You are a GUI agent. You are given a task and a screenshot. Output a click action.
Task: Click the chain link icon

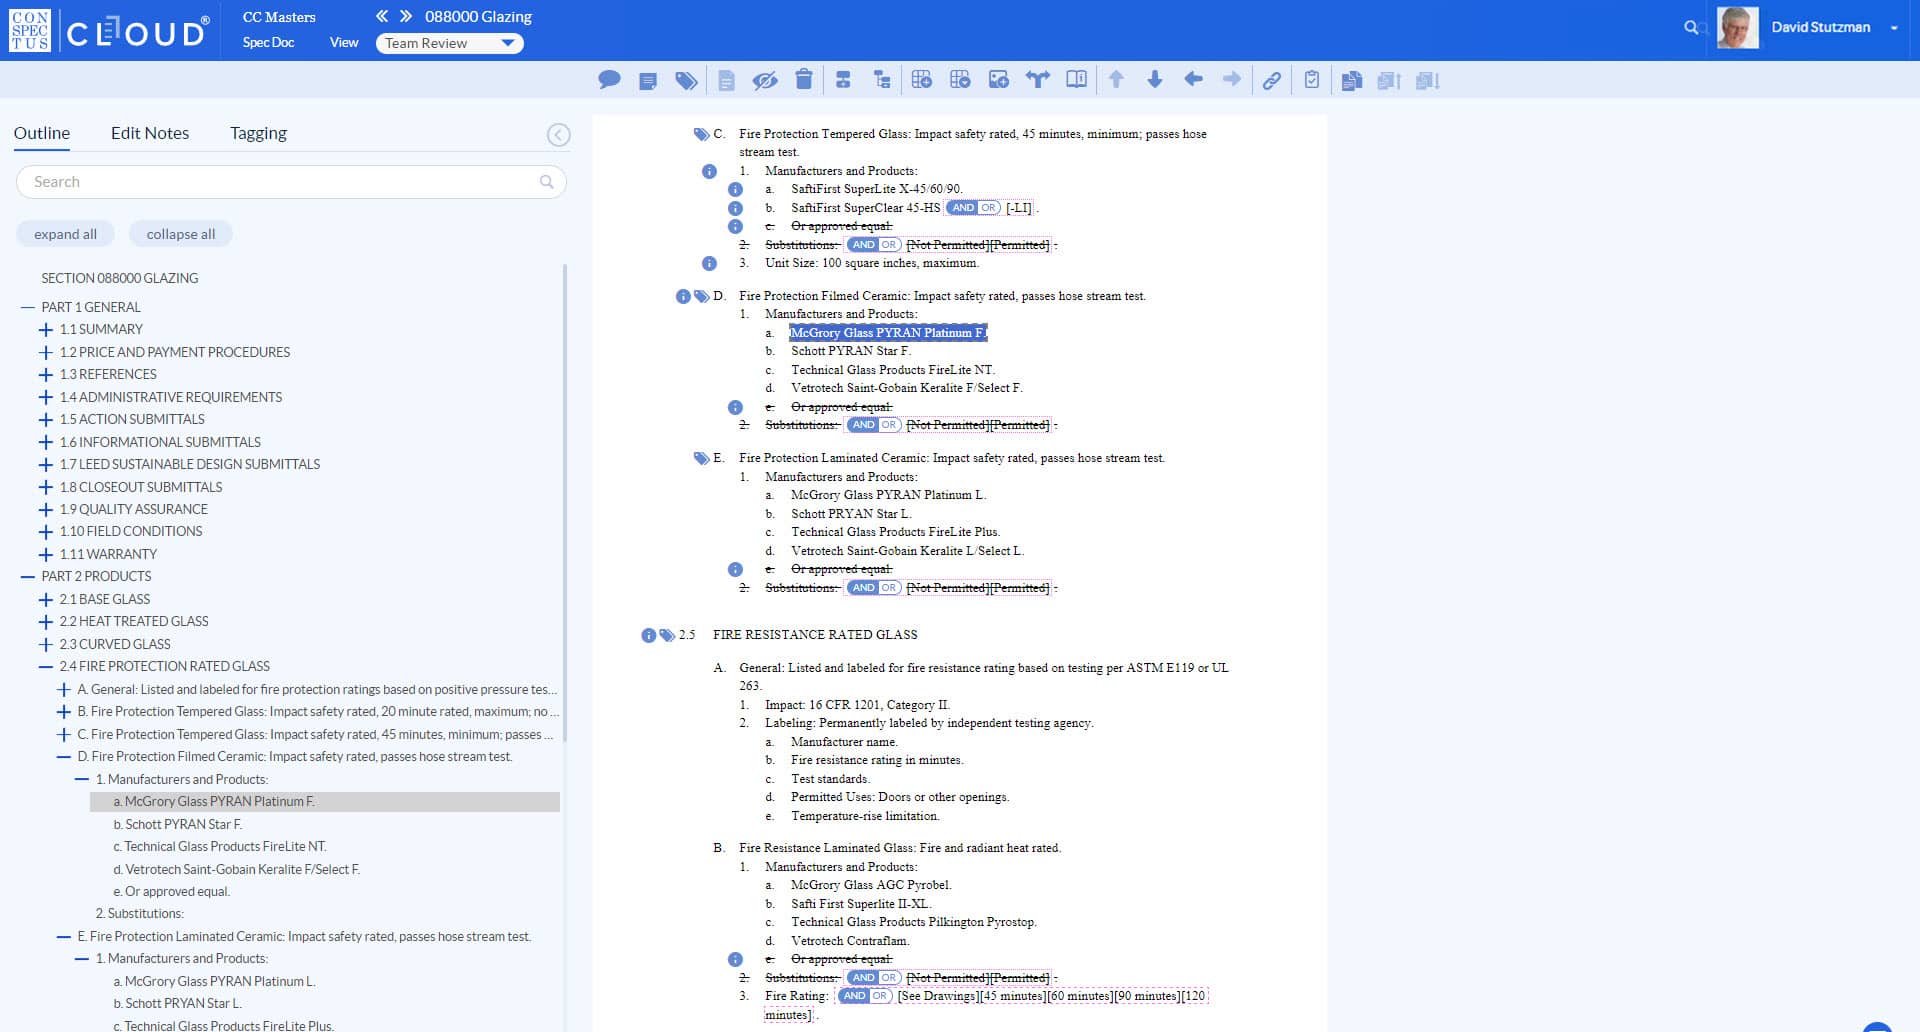click(x=1272, y=81)
